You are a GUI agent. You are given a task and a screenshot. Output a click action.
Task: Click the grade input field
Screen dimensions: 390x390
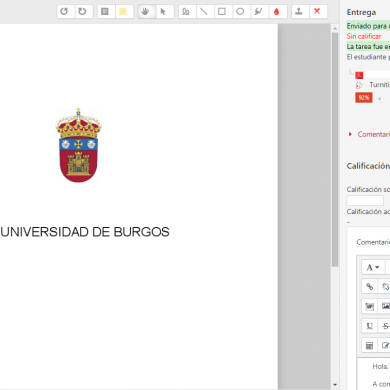[365, 200]
